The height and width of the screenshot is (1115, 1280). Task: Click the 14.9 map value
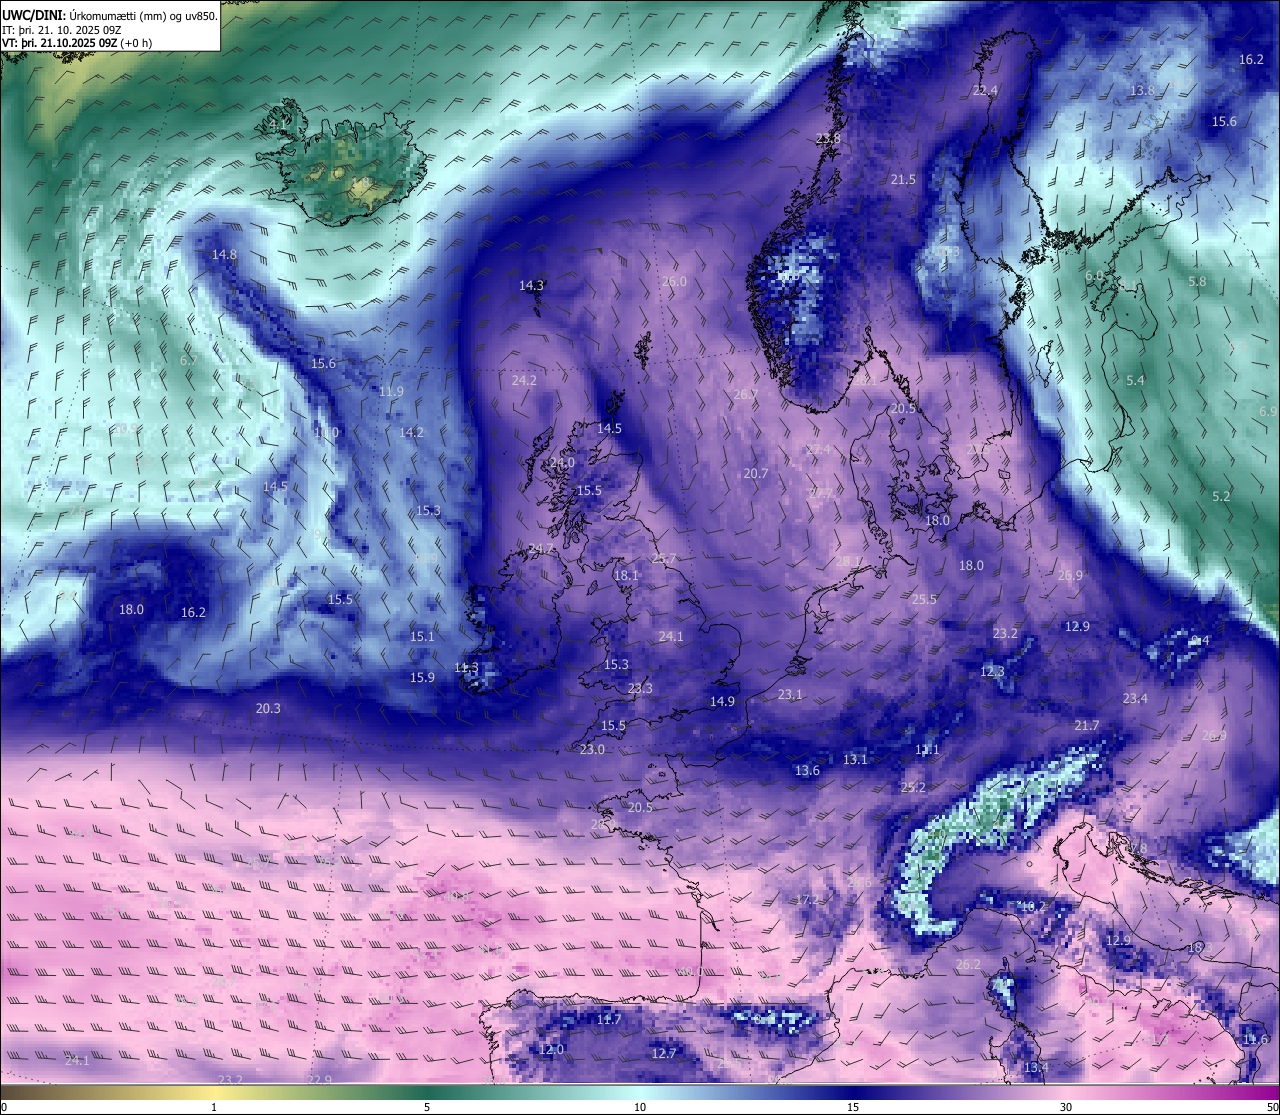tap(722, 701)
